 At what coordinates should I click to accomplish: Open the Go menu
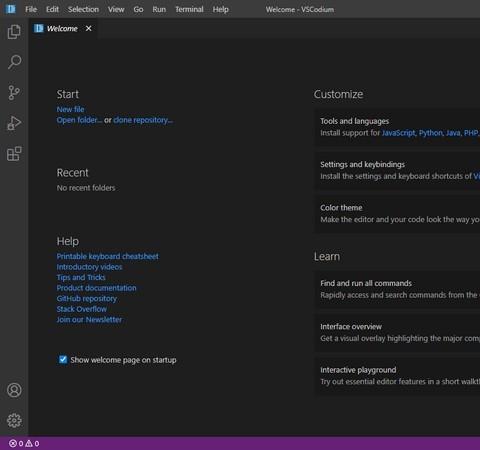click(138, 9)
